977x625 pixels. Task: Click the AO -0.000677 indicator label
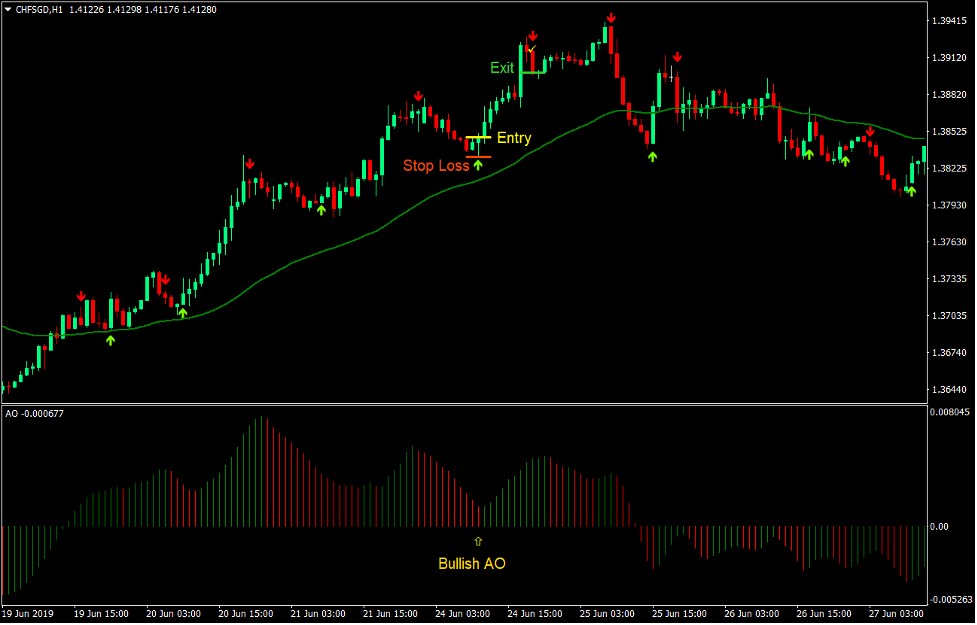(35, 414)
